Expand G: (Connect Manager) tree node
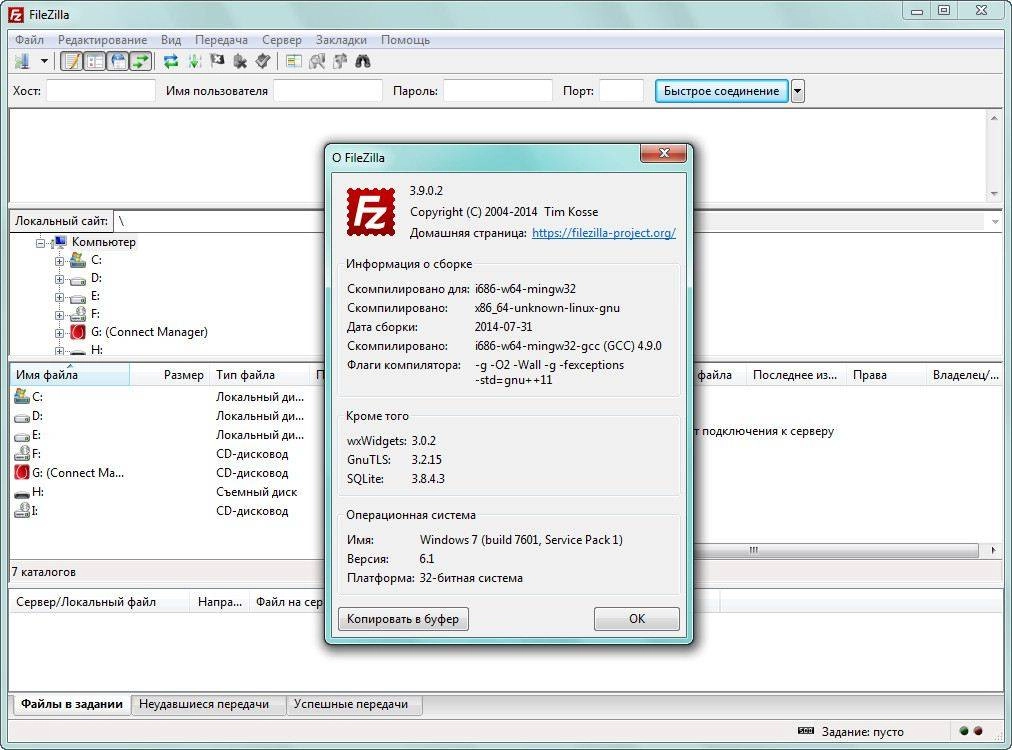The width and height of the screenshot is (1012, 750). click(x=59, y=333)
